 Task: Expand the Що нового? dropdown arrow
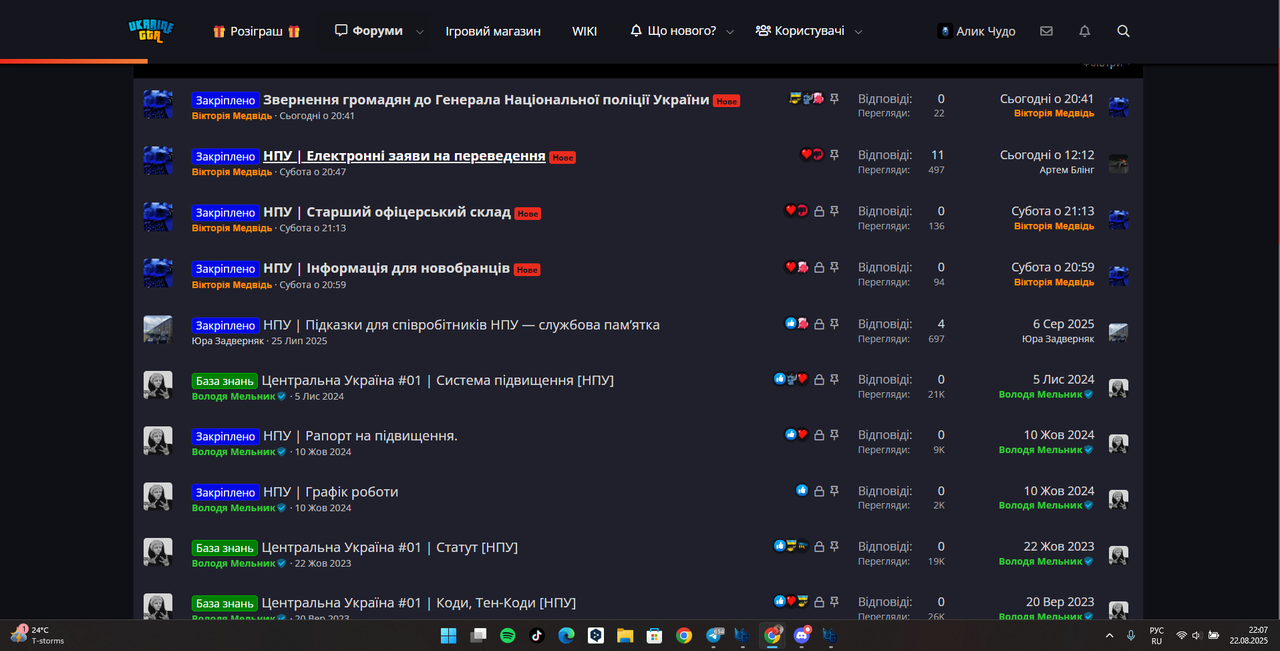[730, 32]
